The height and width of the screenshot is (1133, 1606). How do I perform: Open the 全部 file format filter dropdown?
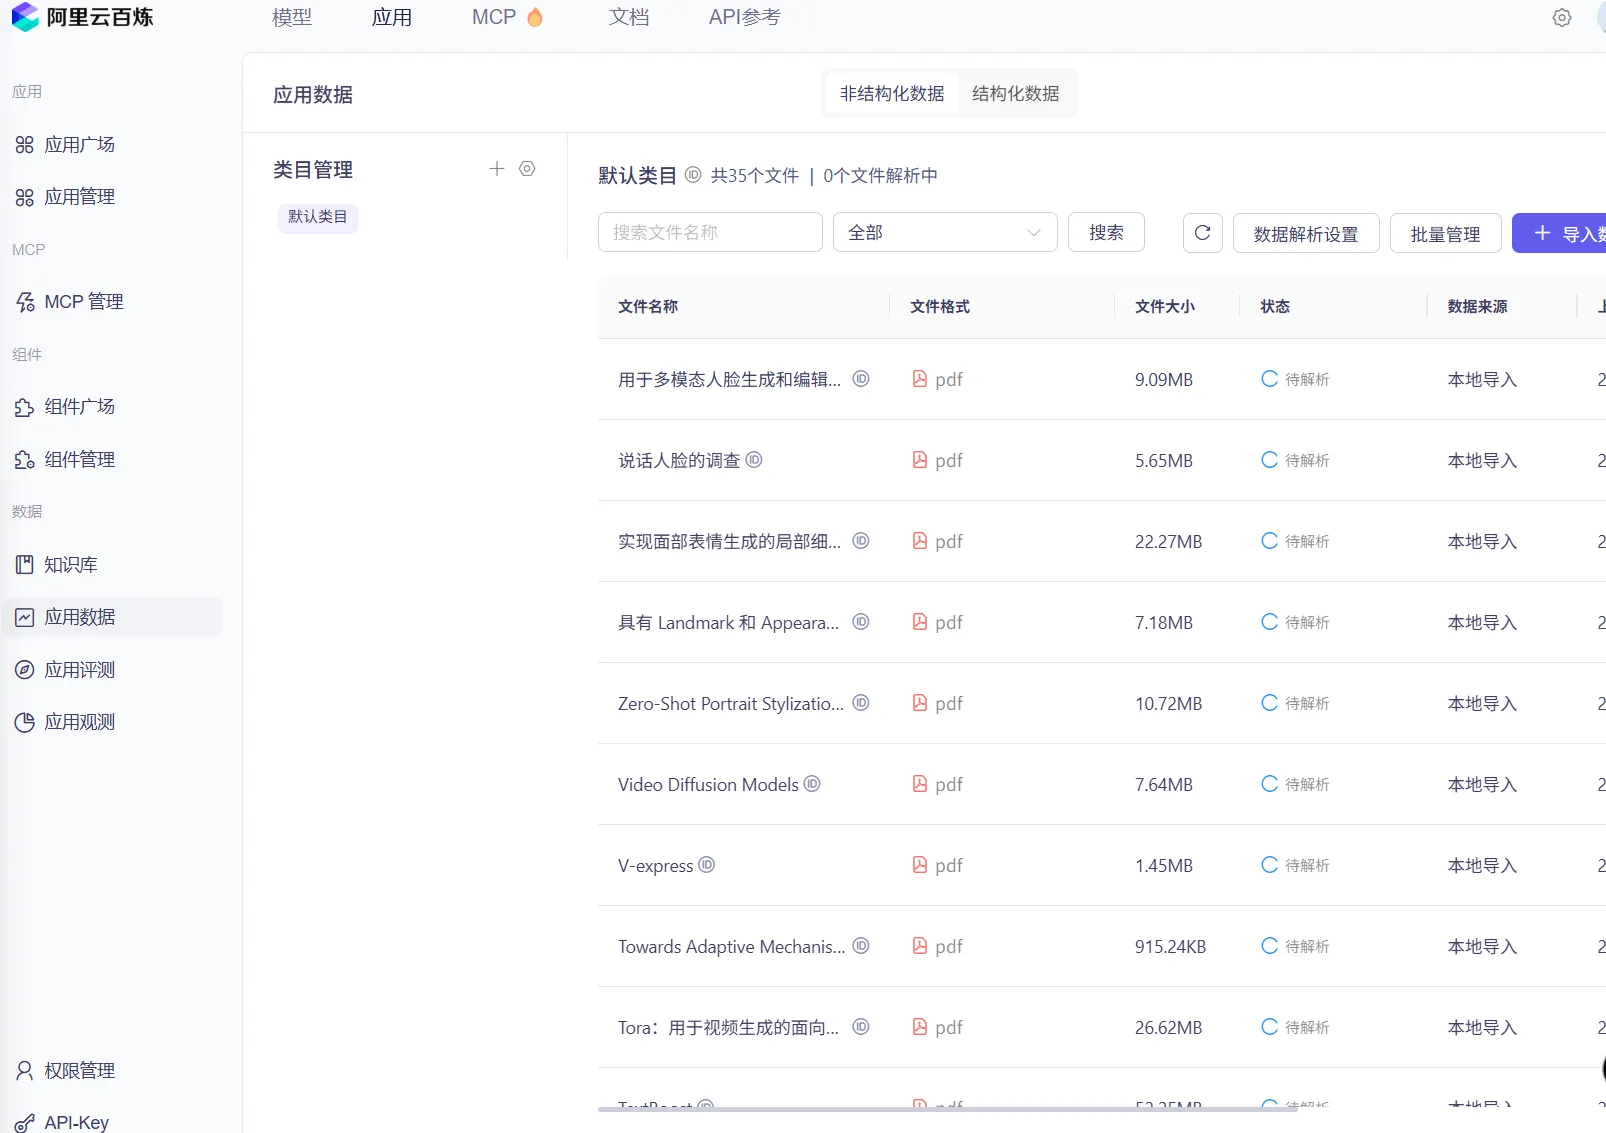[944, 232]
